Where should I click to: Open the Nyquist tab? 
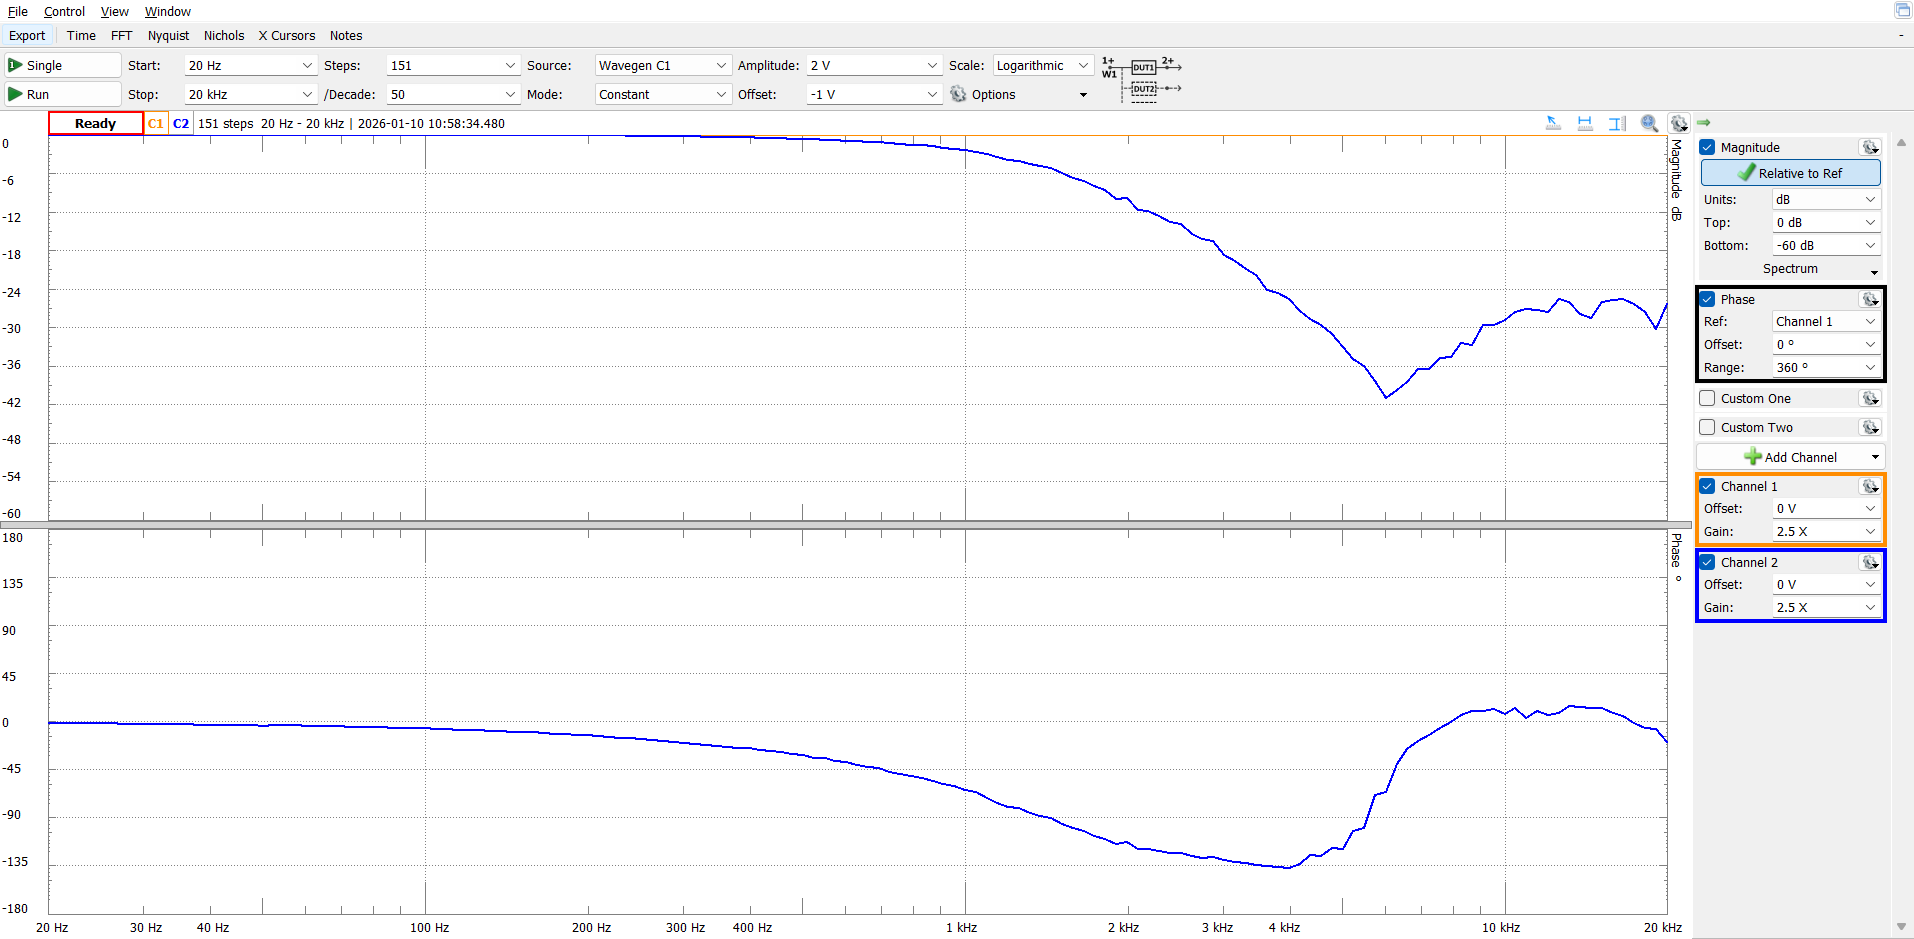pos(168,35)
